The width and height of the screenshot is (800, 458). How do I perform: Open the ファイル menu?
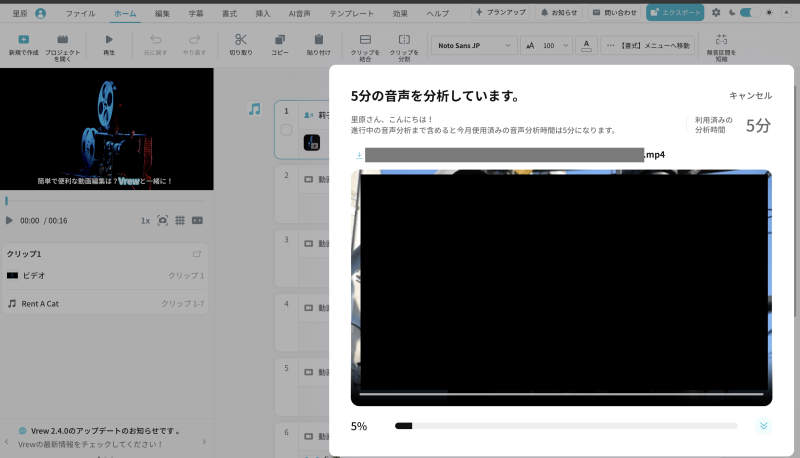coord(80,14)
